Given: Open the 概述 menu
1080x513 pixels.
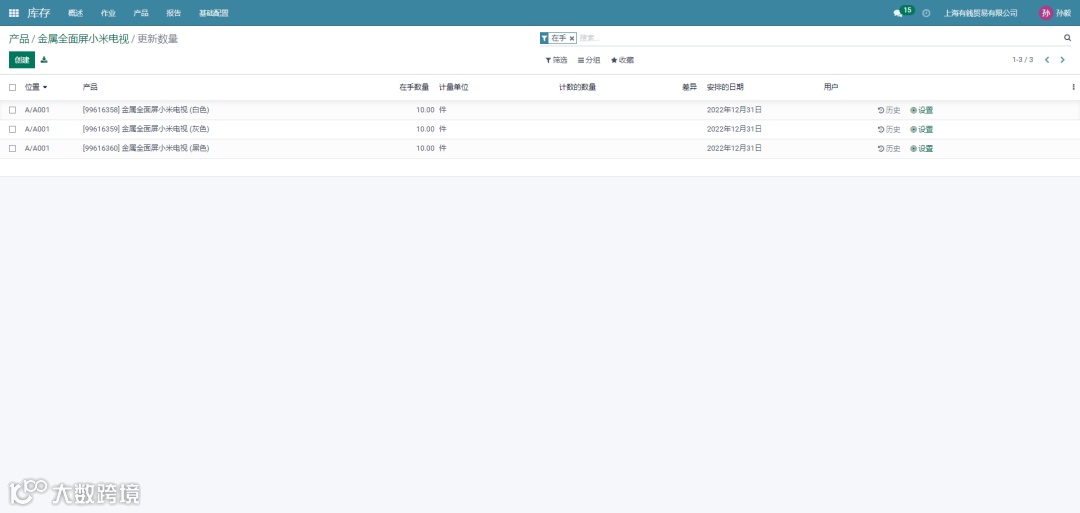Looking at the screenshot, I should (76, 13).
